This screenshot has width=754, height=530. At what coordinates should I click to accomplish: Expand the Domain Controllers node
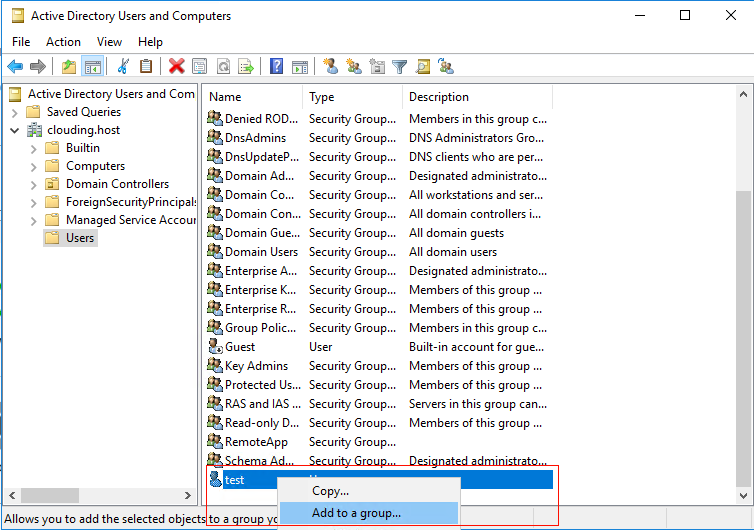click(x=33, y=185)
